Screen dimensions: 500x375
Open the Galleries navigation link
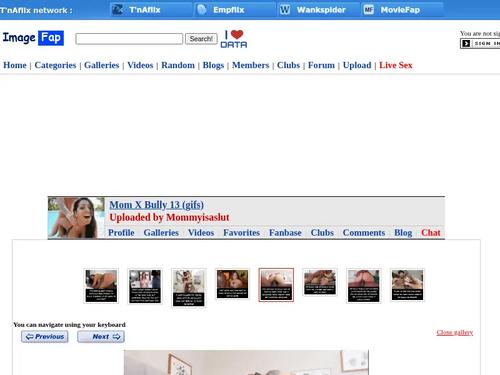coord(102,65)
